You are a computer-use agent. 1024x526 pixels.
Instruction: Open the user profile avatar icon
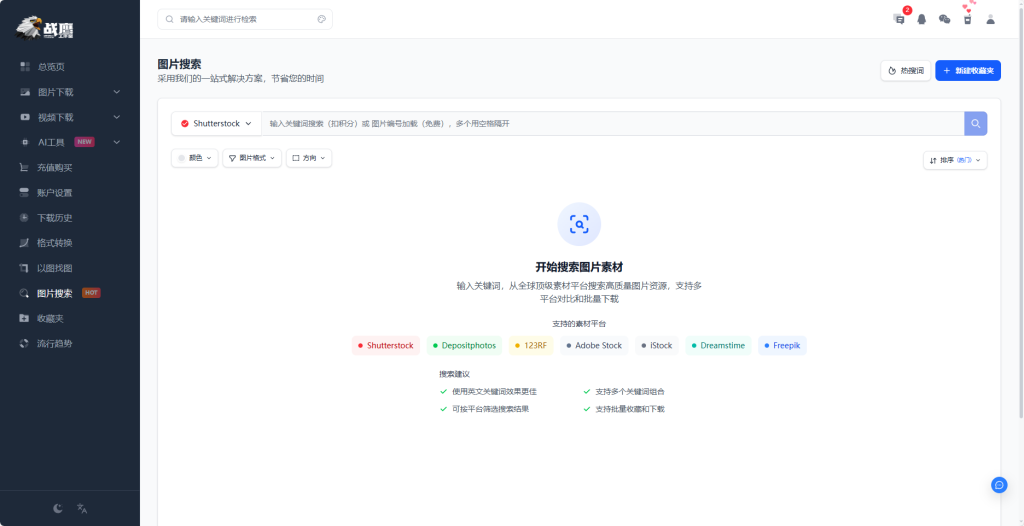(990, 19)
